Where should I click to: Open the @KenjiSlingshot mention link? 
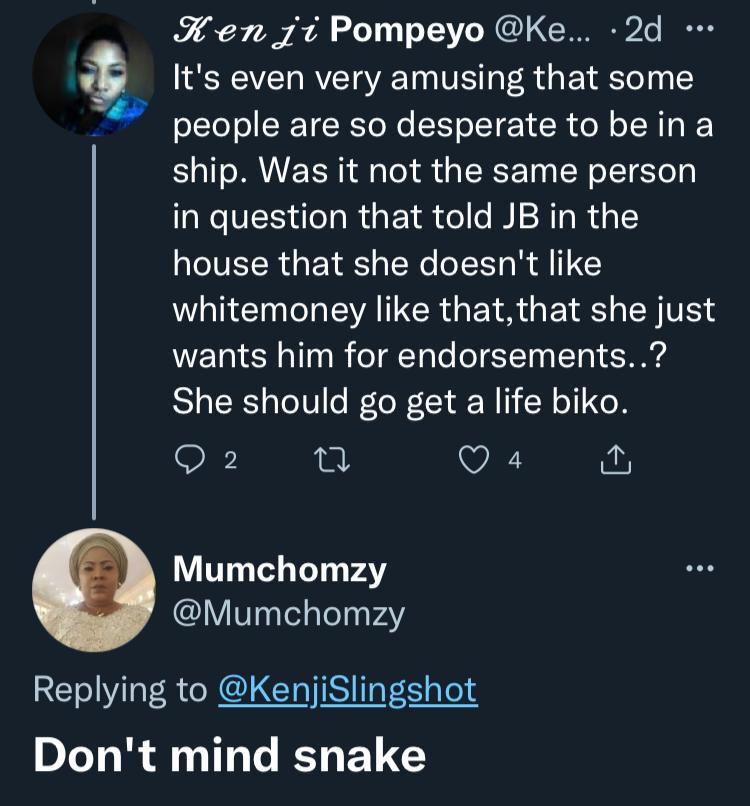[348, 690]
